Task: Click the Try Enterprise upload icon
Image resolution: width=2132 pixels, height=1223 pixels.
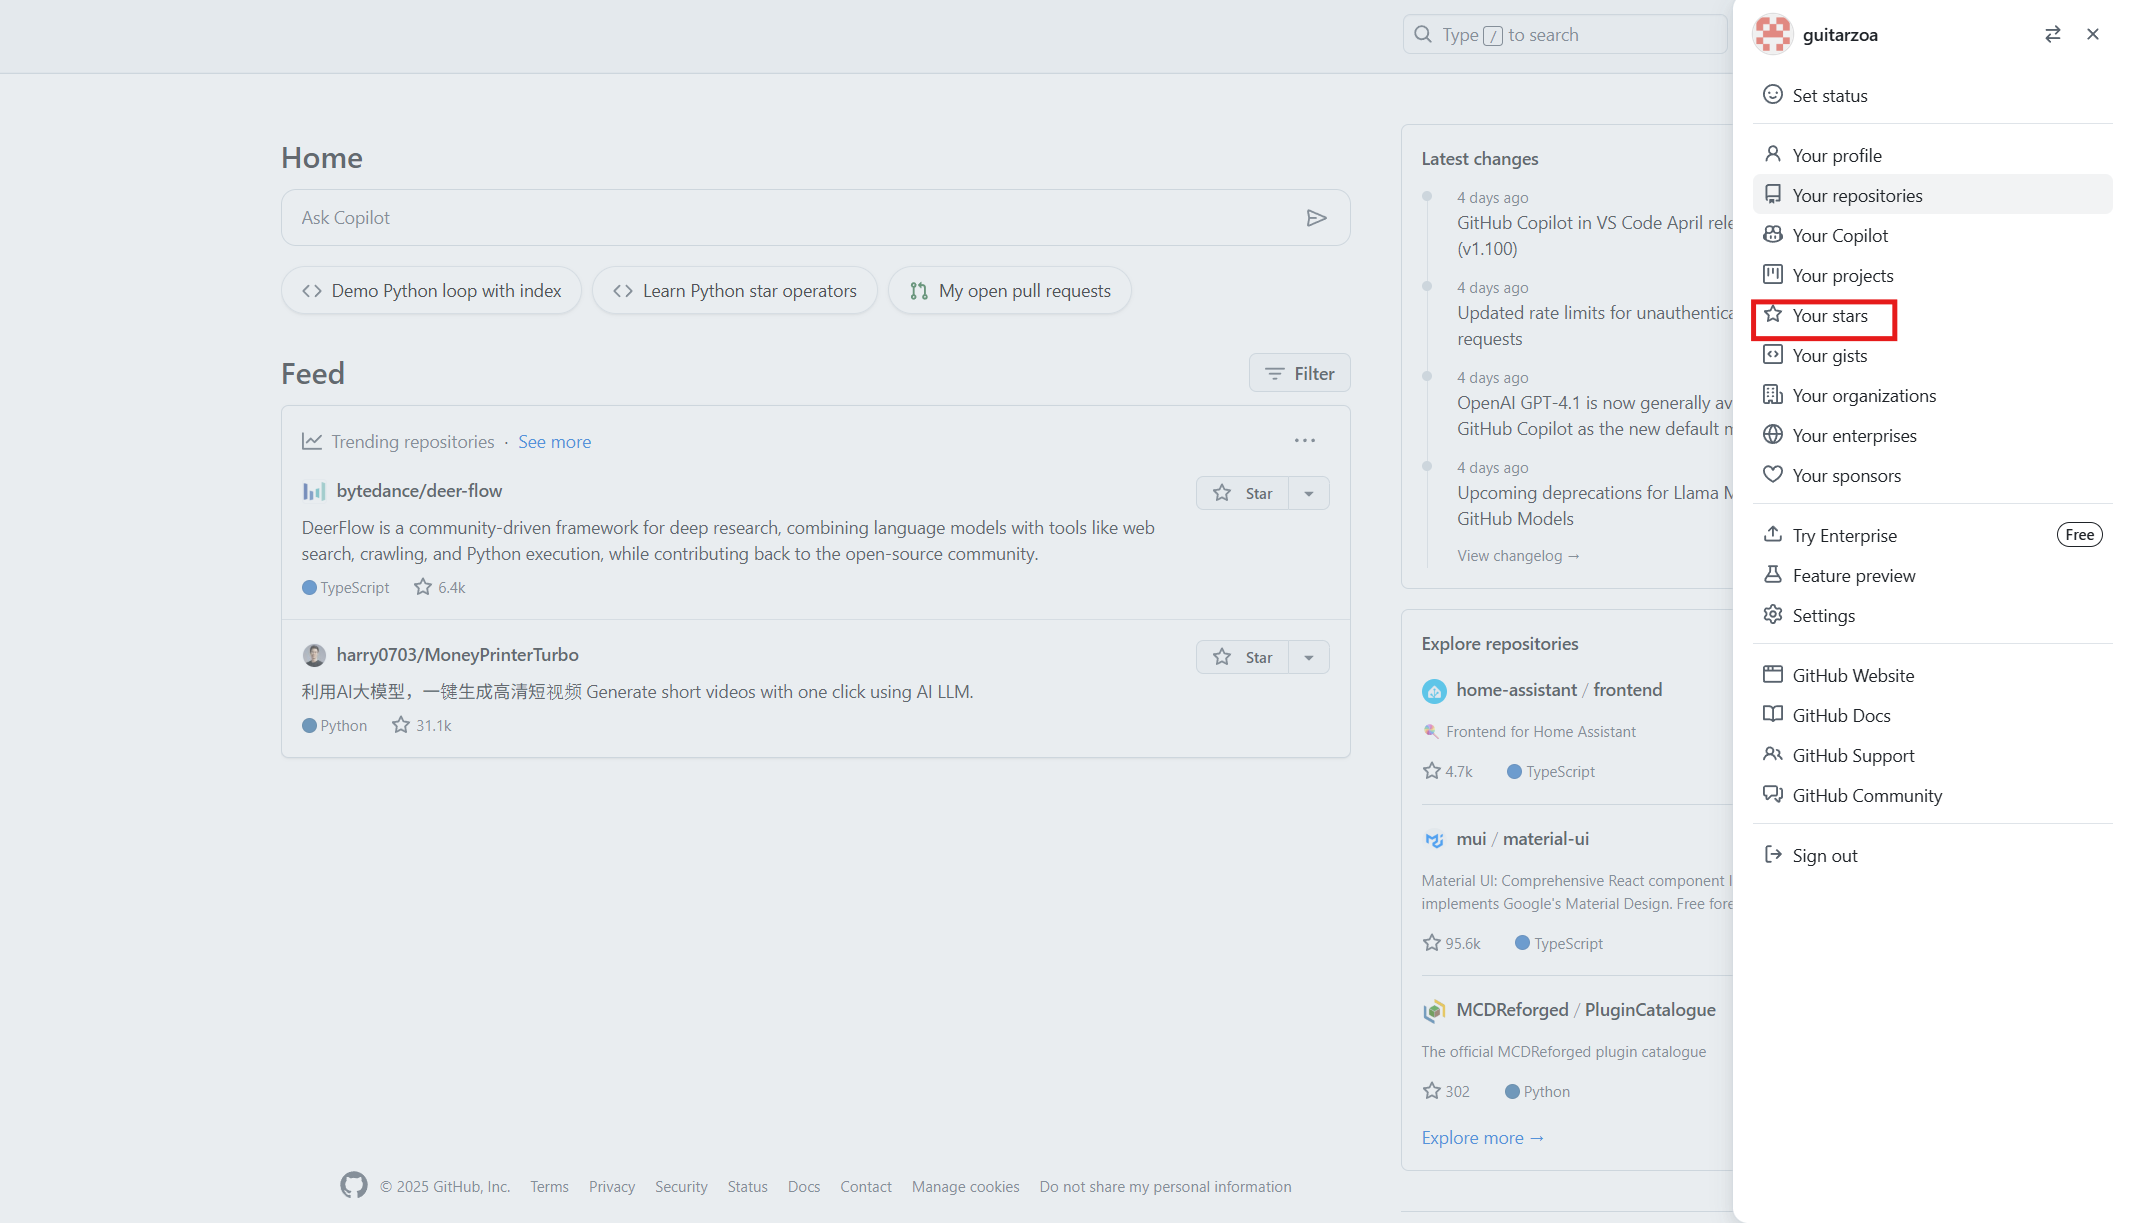Action: click(1772, 535)
